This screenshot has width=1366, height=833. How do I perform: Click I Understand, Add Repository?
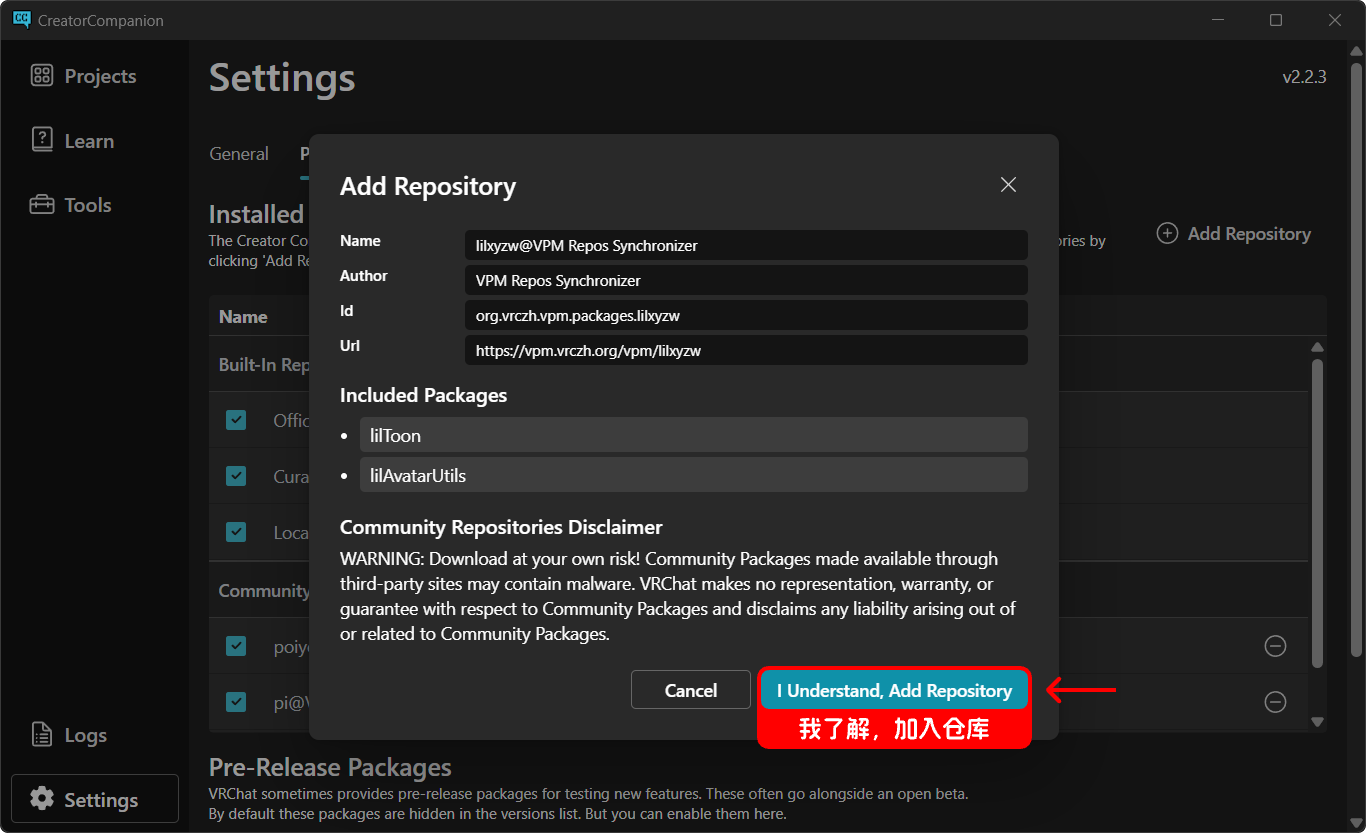click(x=894, y=690)
